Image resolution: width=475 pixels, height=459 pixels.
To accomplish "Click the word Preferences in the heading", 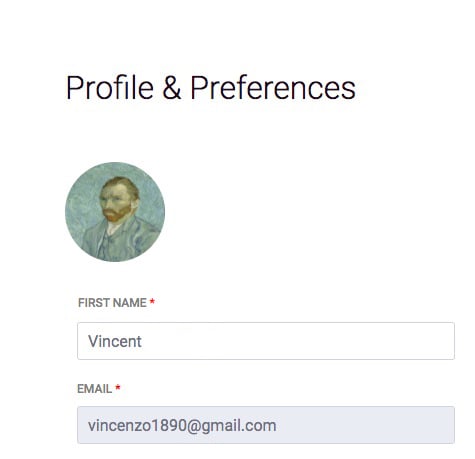I will [273, 88].
